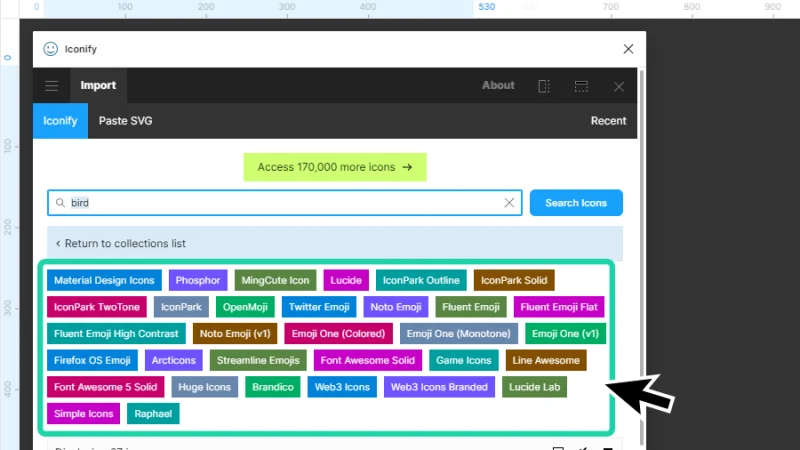Pick the Fluent Emoji Flat tag
Viewport: 800px width, 450px height.
point(559,307)
